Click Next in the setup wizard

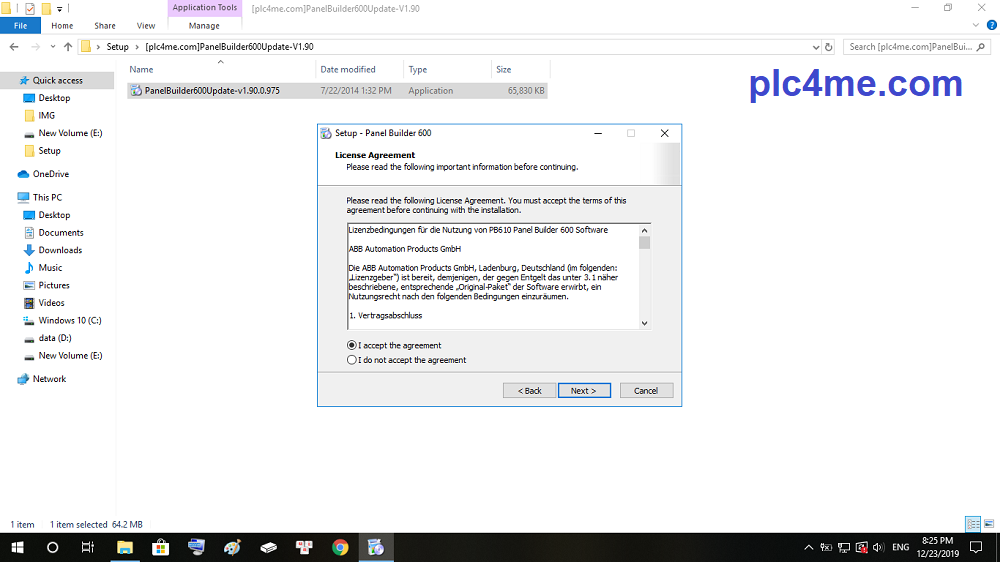[x=584, y=390]
